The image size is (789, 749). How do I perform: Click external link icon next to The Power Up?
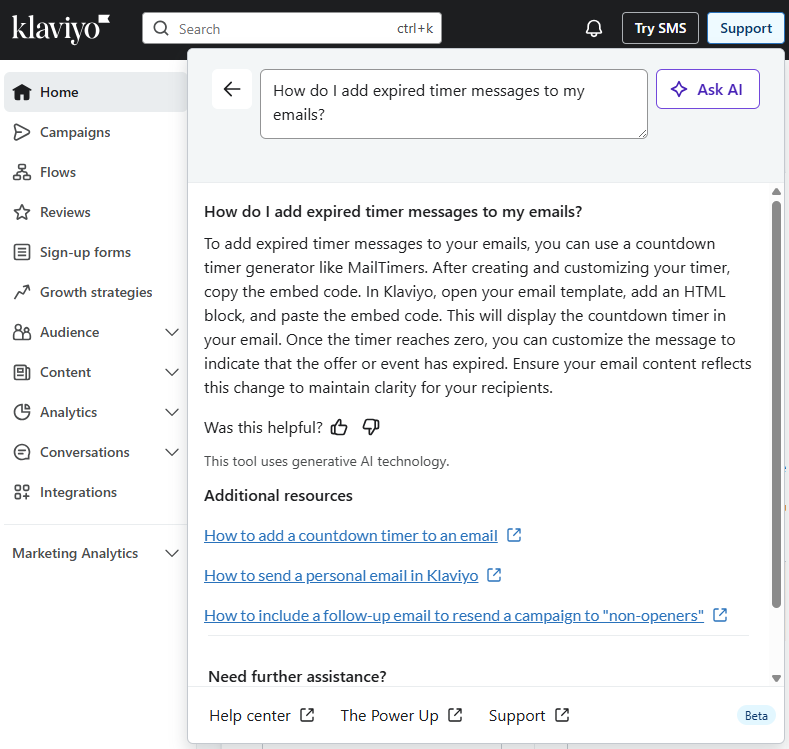pyautogui.click(x=455, y=715)
